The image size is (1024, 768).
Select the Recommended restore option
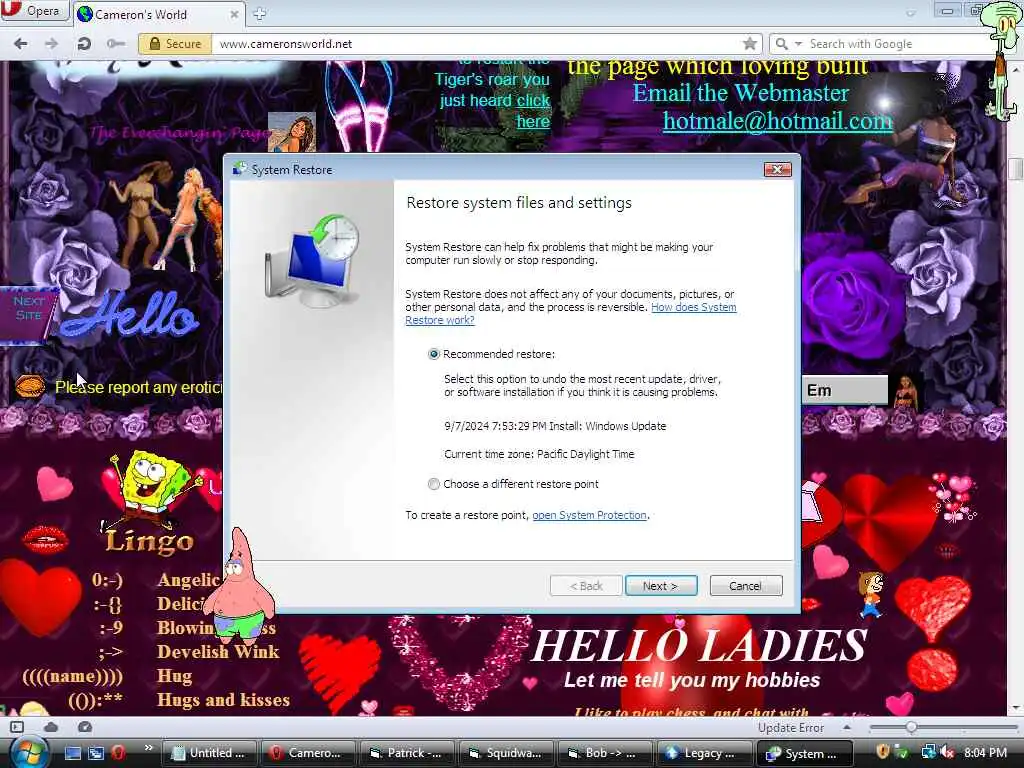[434, 354]
